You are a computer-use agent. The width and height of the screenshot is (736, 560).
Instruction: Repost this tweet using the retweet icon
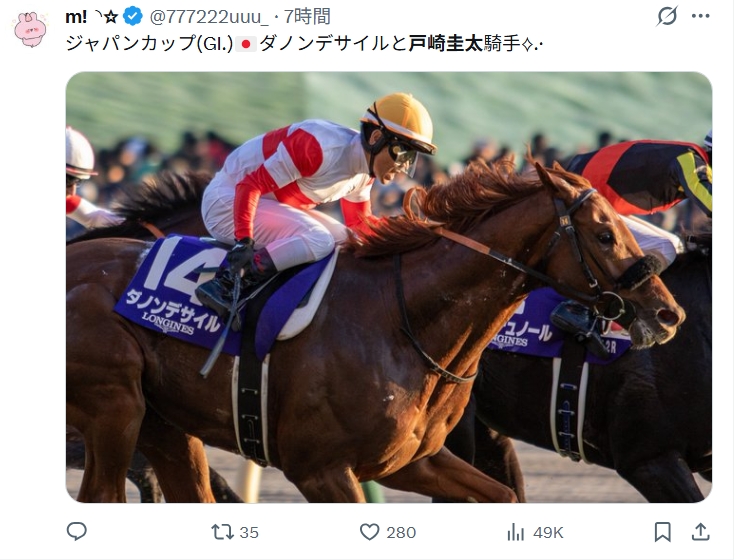pyautogui.click(x=222, y=532)
